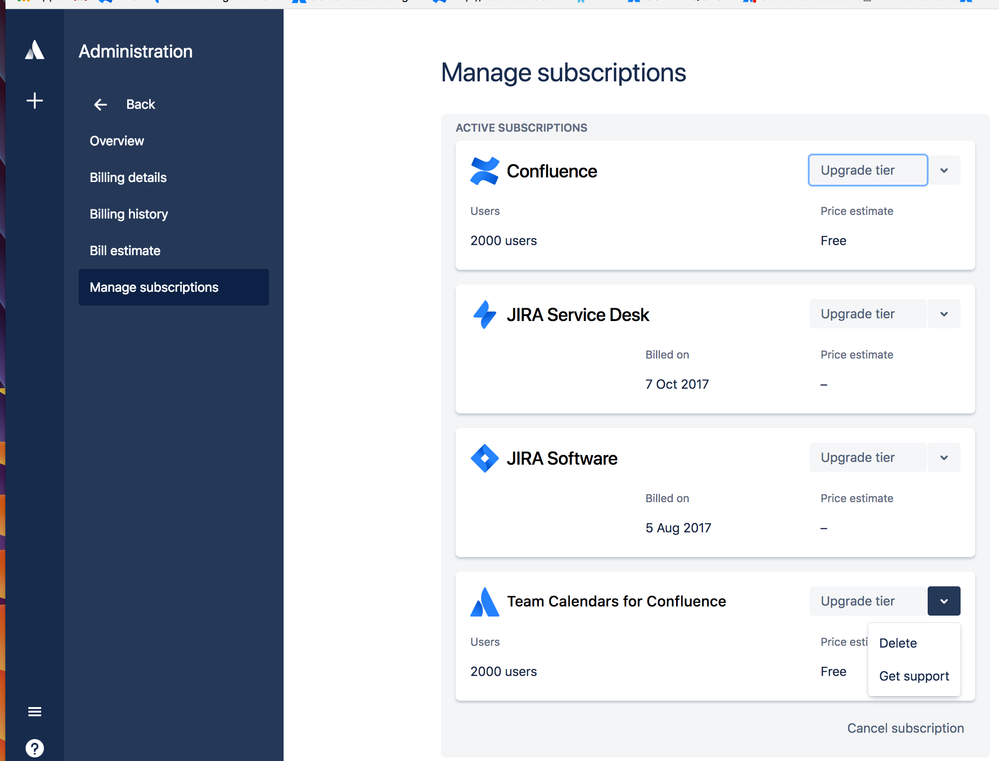999x761 pixels.
Task: Click JIRA Service Desk's Price estimate label
Action: tap(857, 355)
